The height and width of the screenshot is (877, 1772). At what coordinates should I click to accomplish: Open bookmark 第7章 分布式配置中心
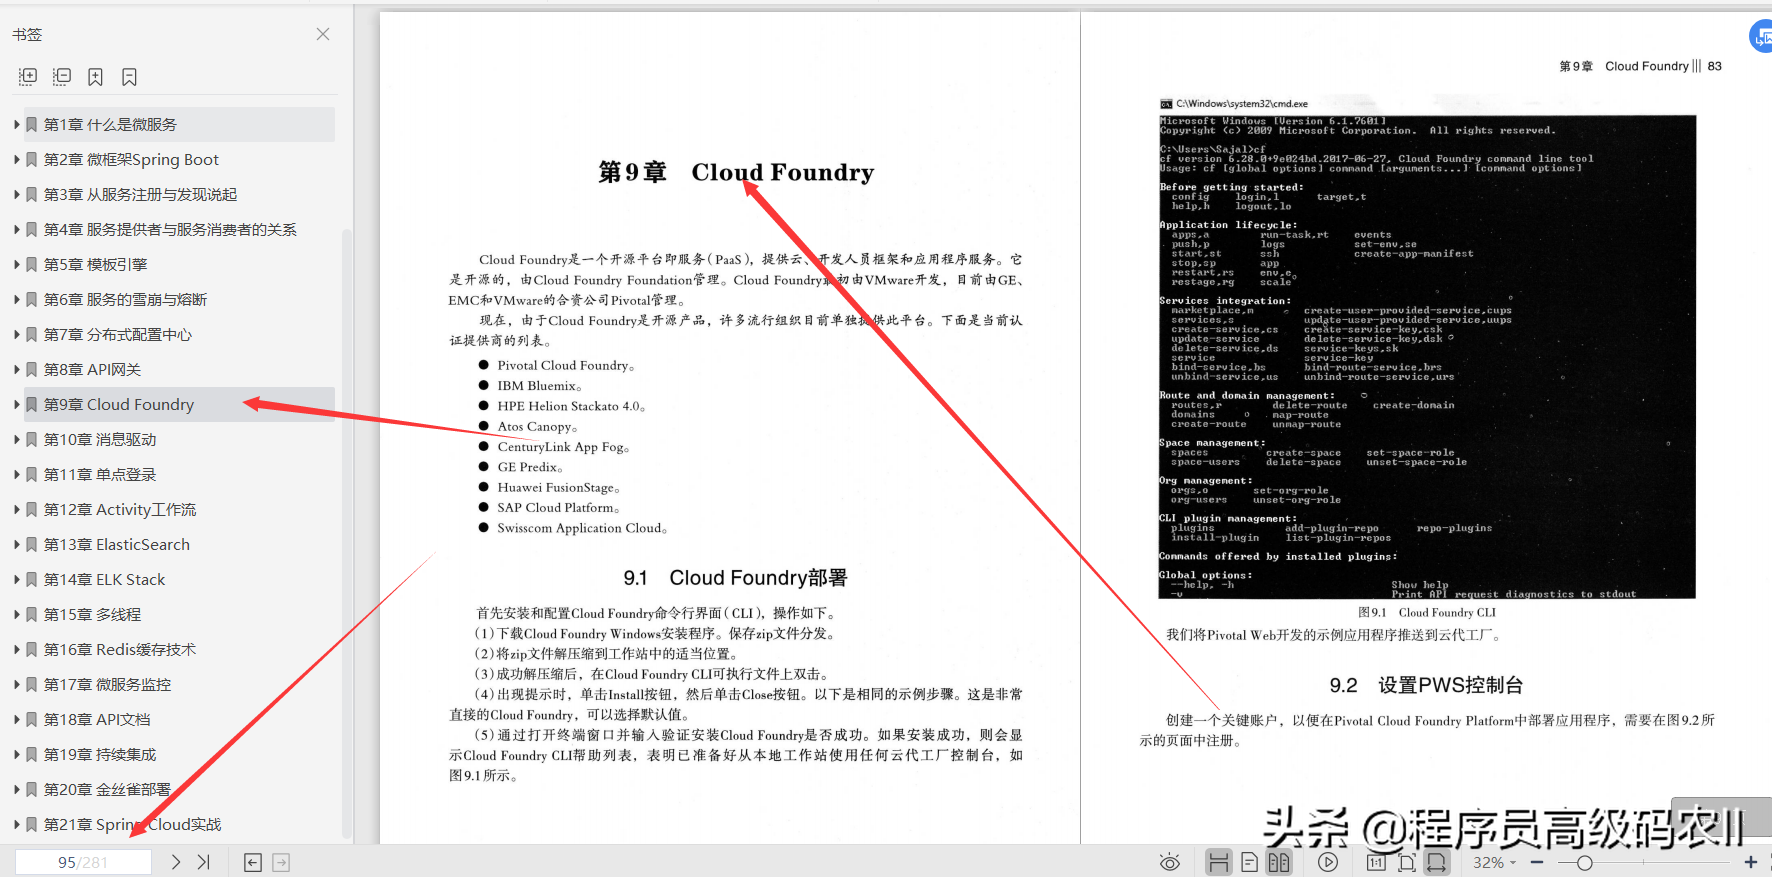click(x=118, y=335)
